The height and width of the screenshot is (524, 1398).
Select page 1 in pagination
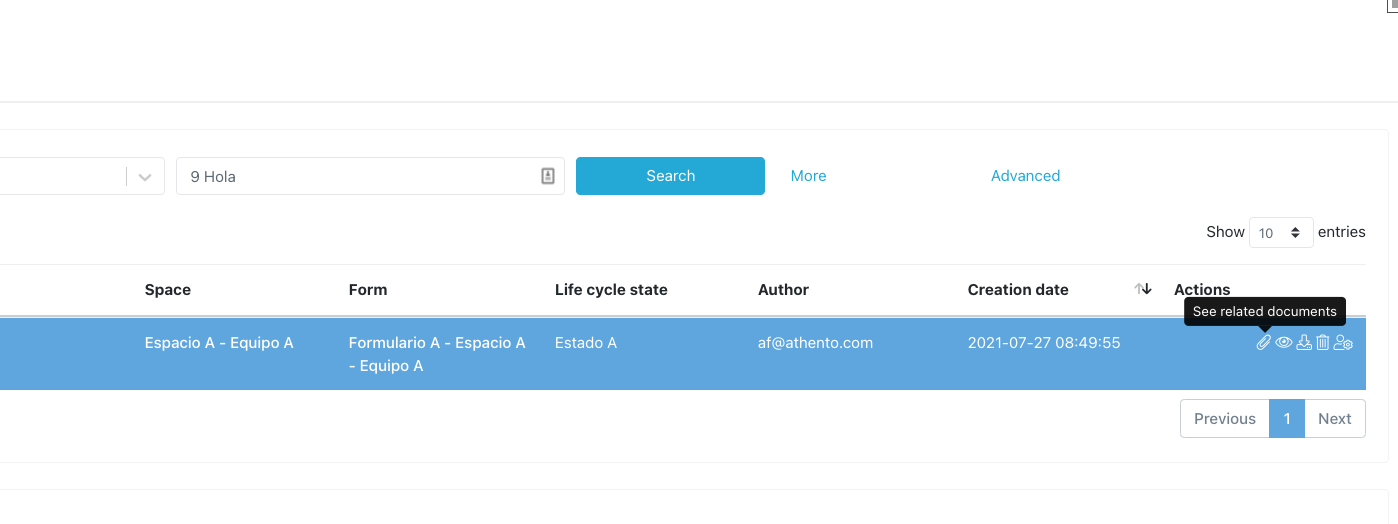coord(1287,419)
